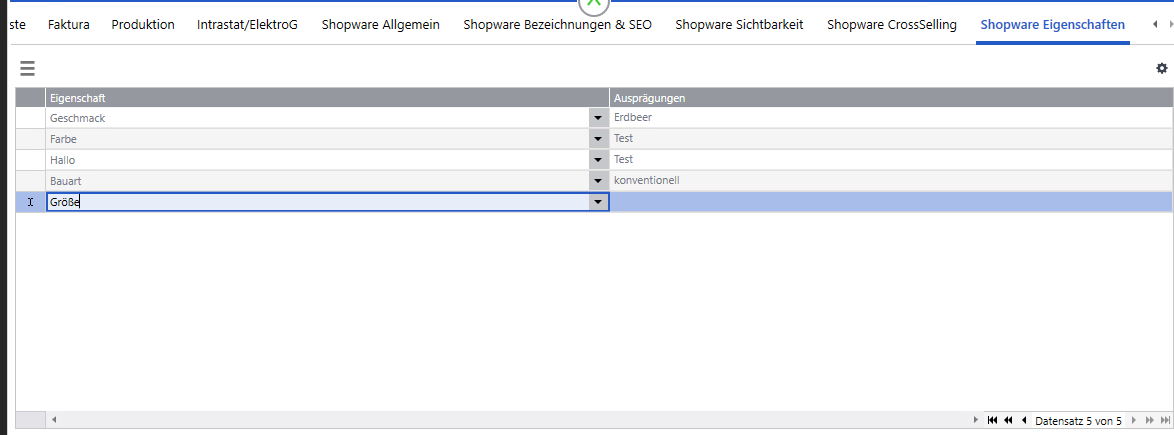
Task: Go to the next record arrow
Action: tap(1134, 421)
